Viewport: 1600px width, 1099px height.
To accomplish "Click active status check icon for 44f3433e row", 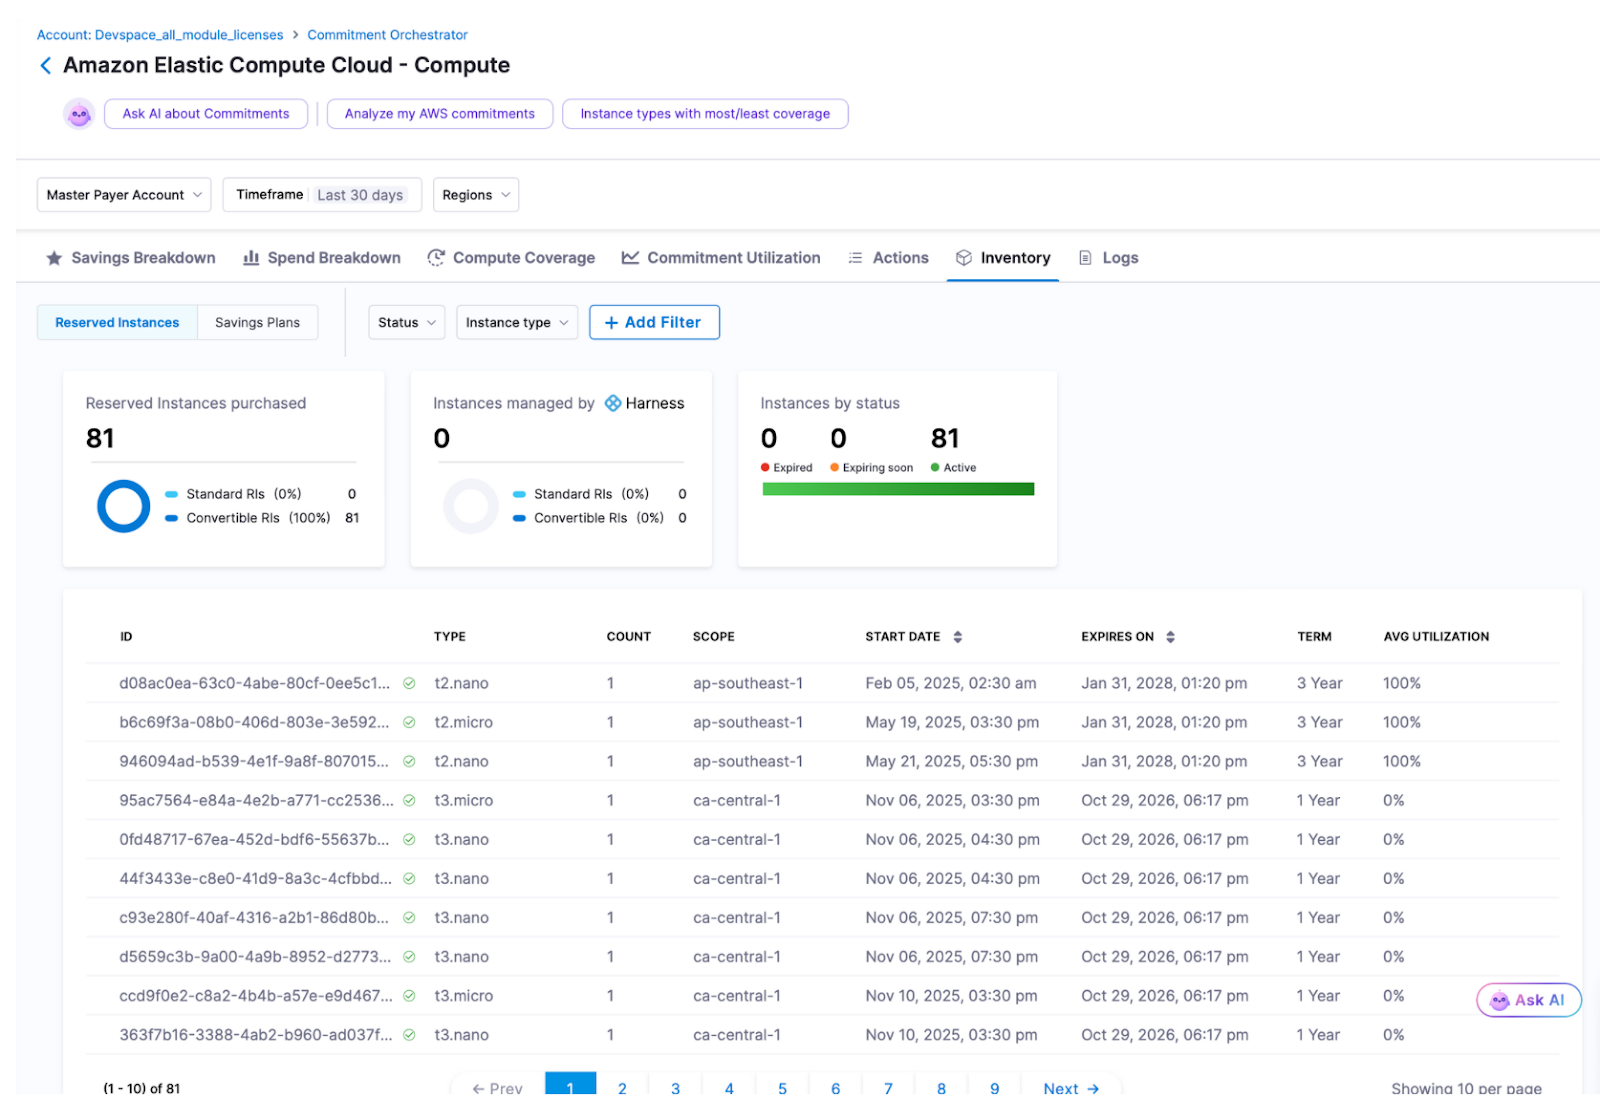I will tap(409, 879).
